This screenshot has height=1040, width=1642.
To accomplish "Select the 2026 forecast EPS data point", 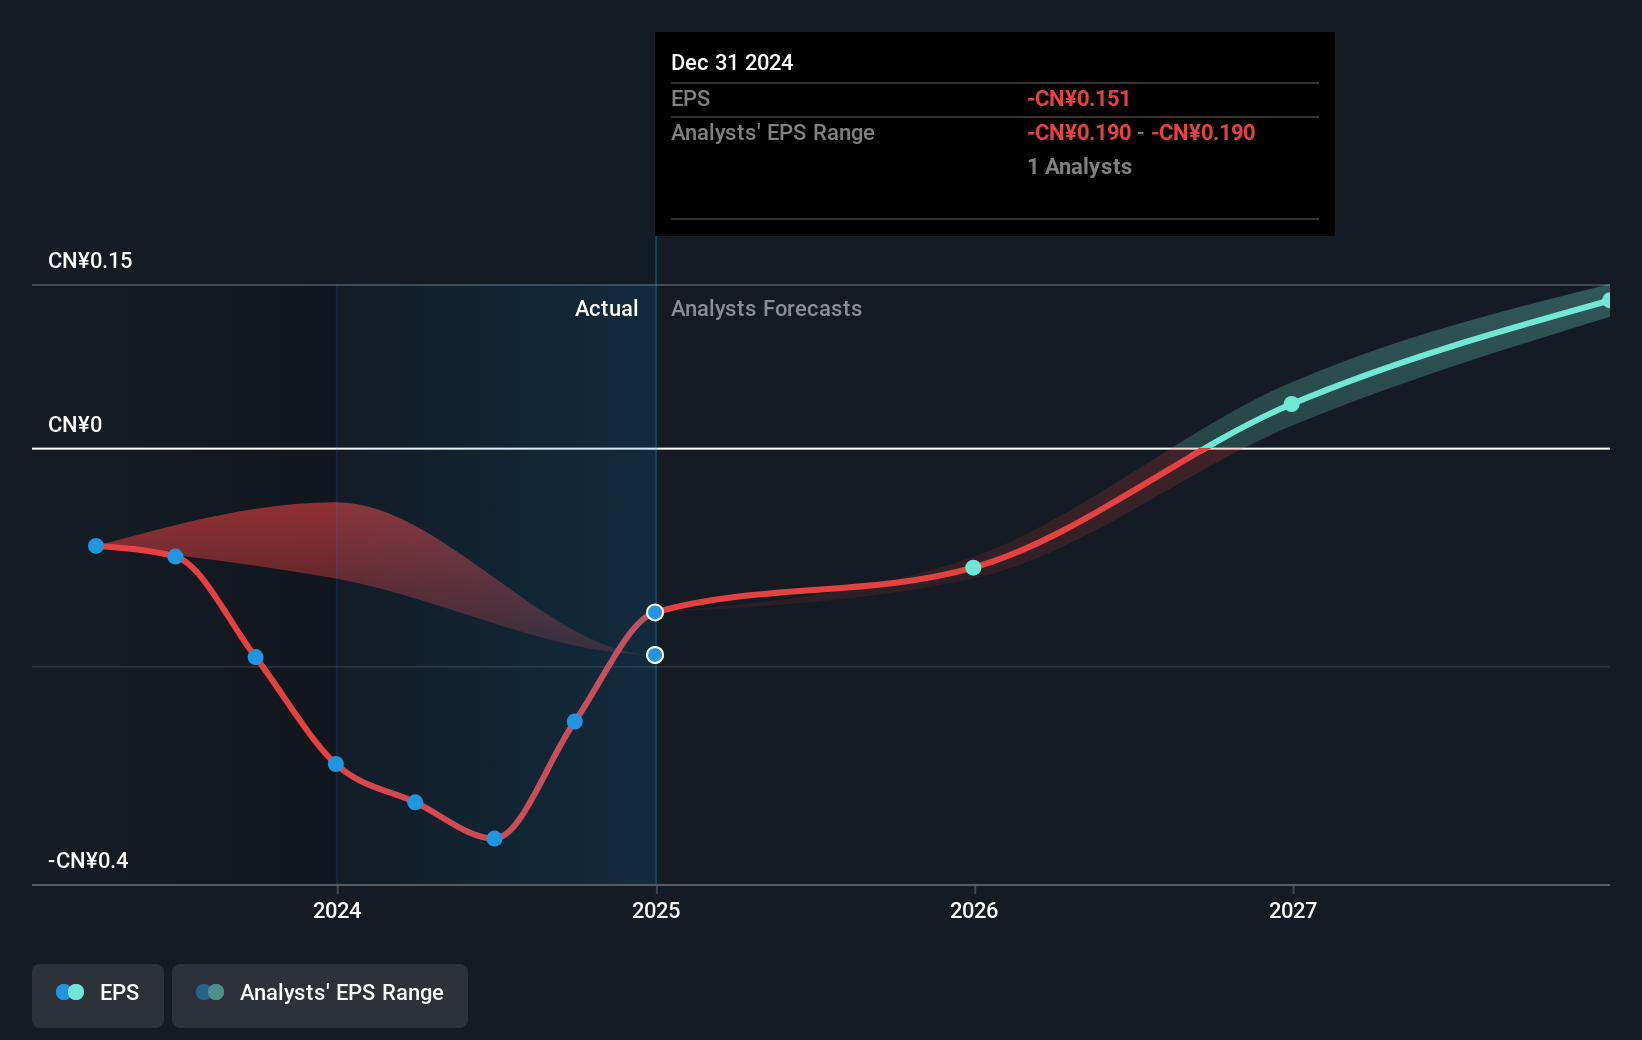I will click(x=973, y=568).
